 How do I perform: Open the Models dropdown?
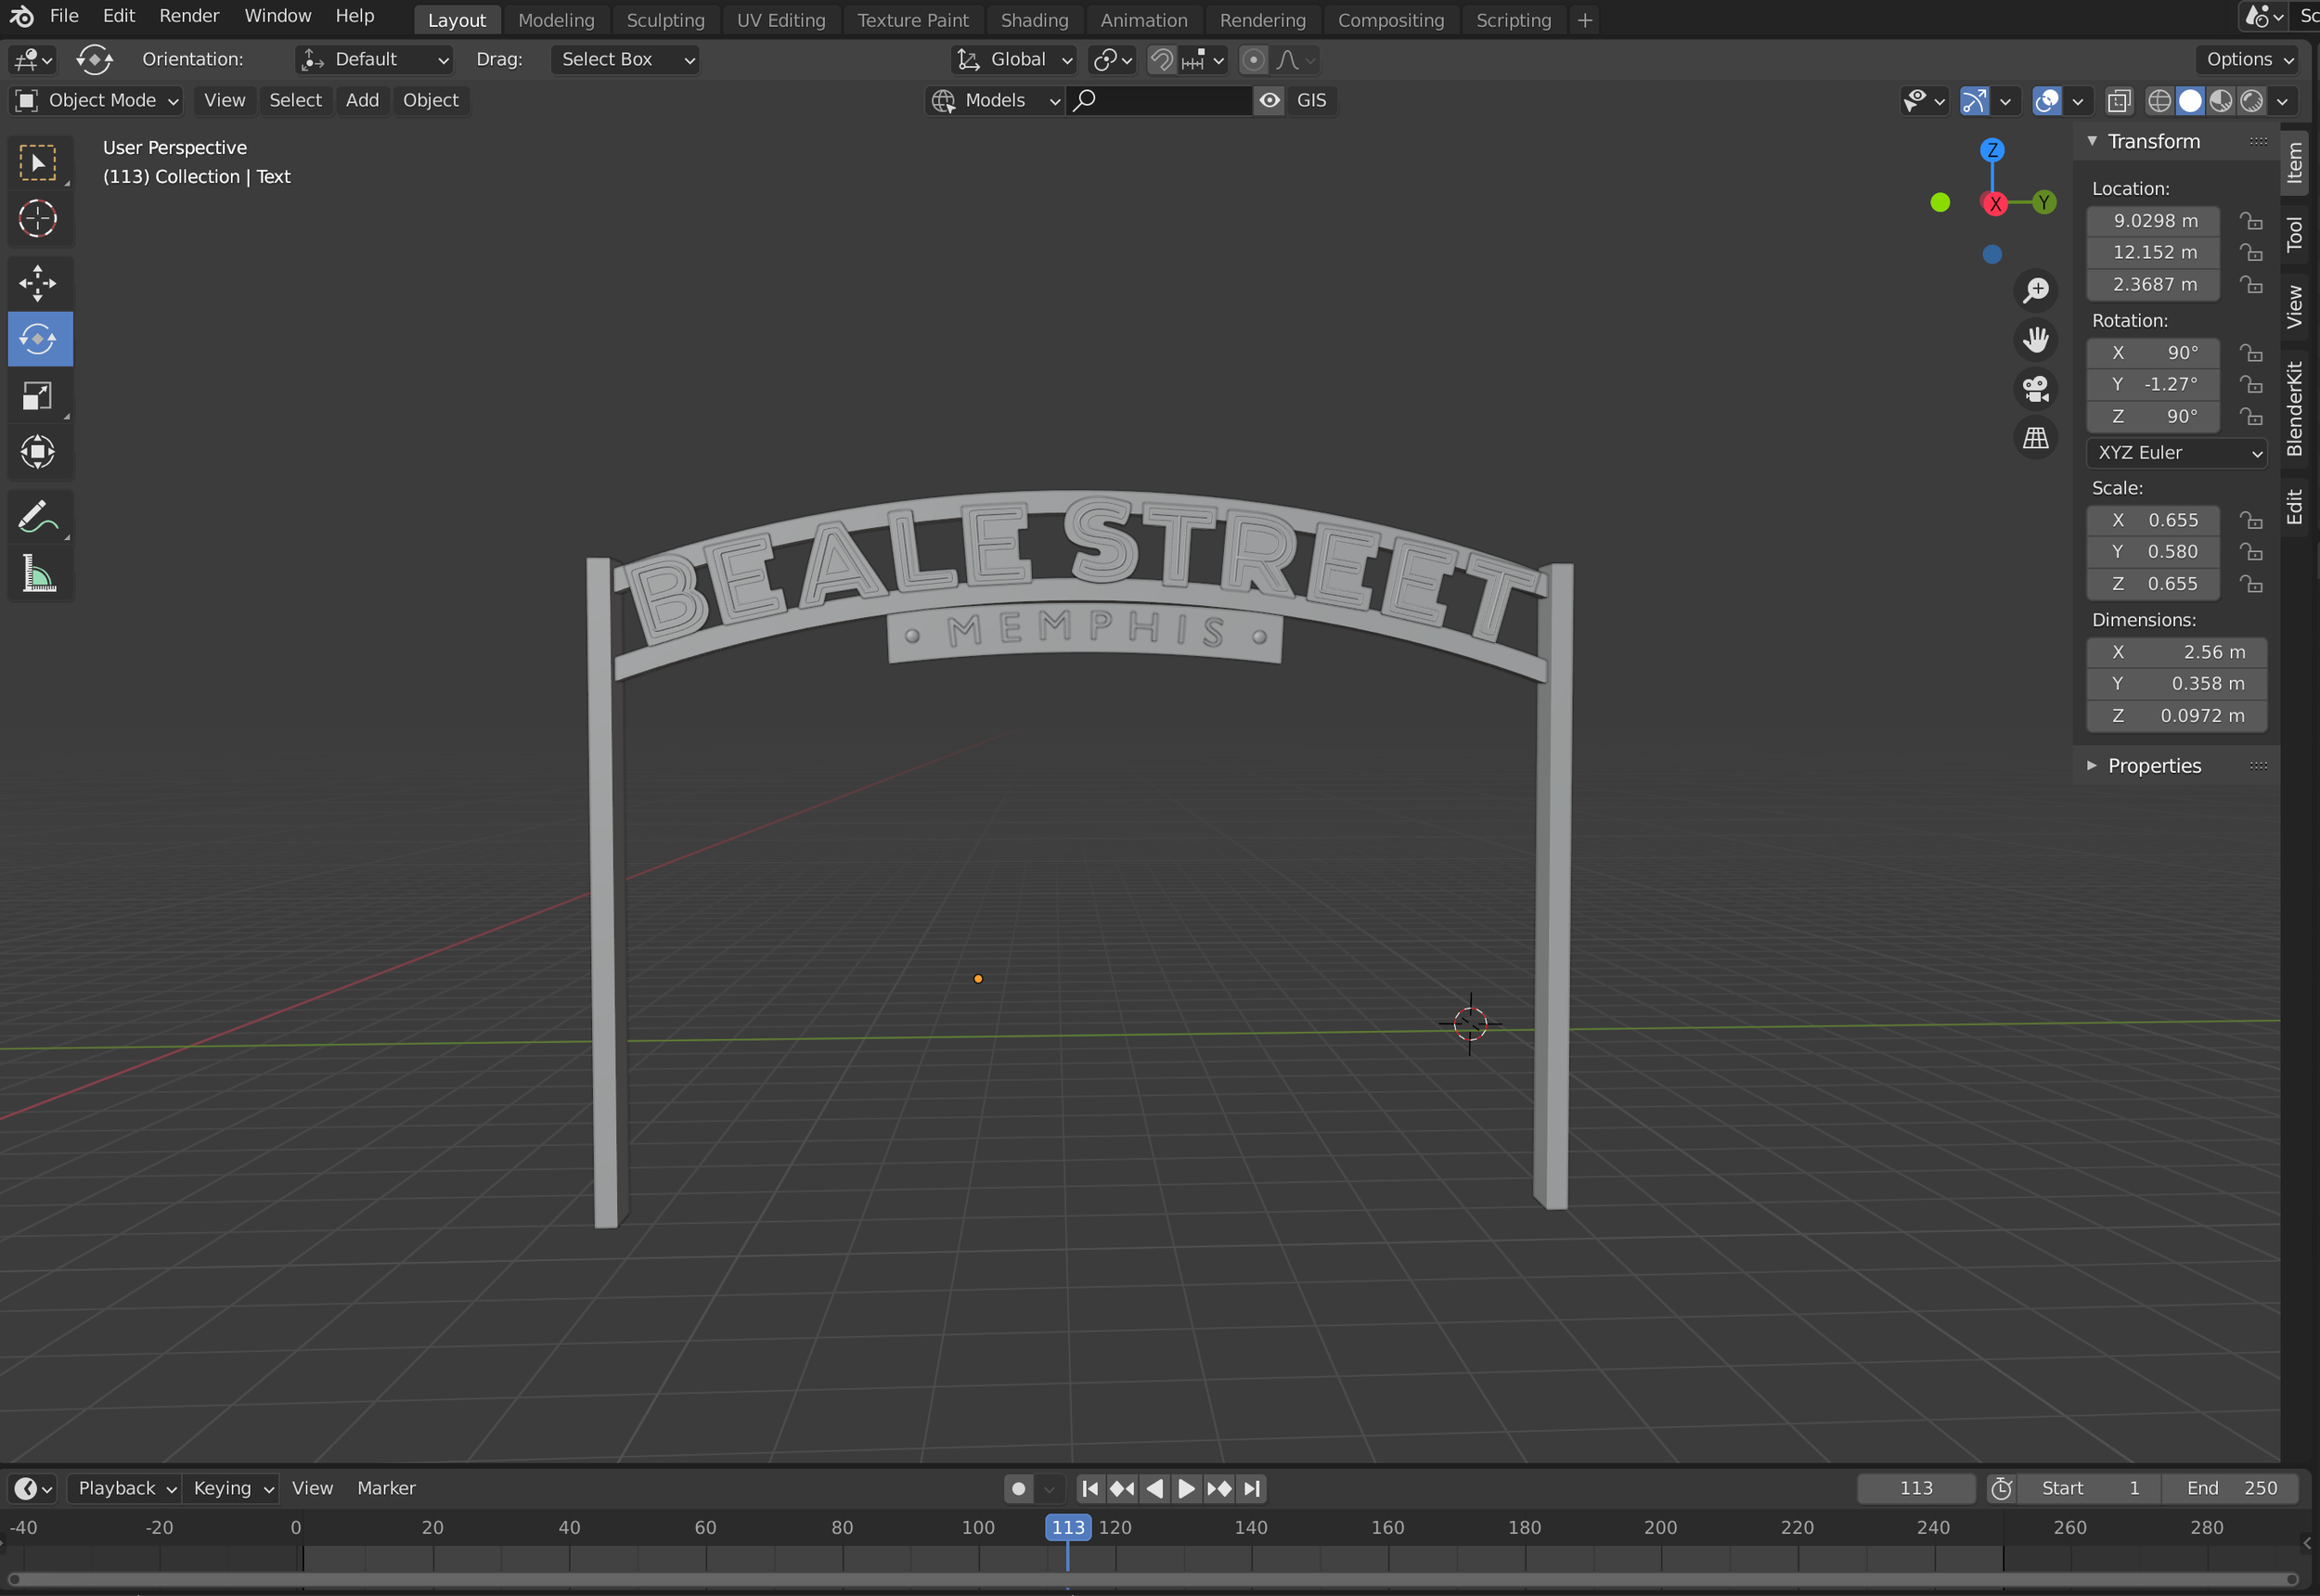(995, 100)
